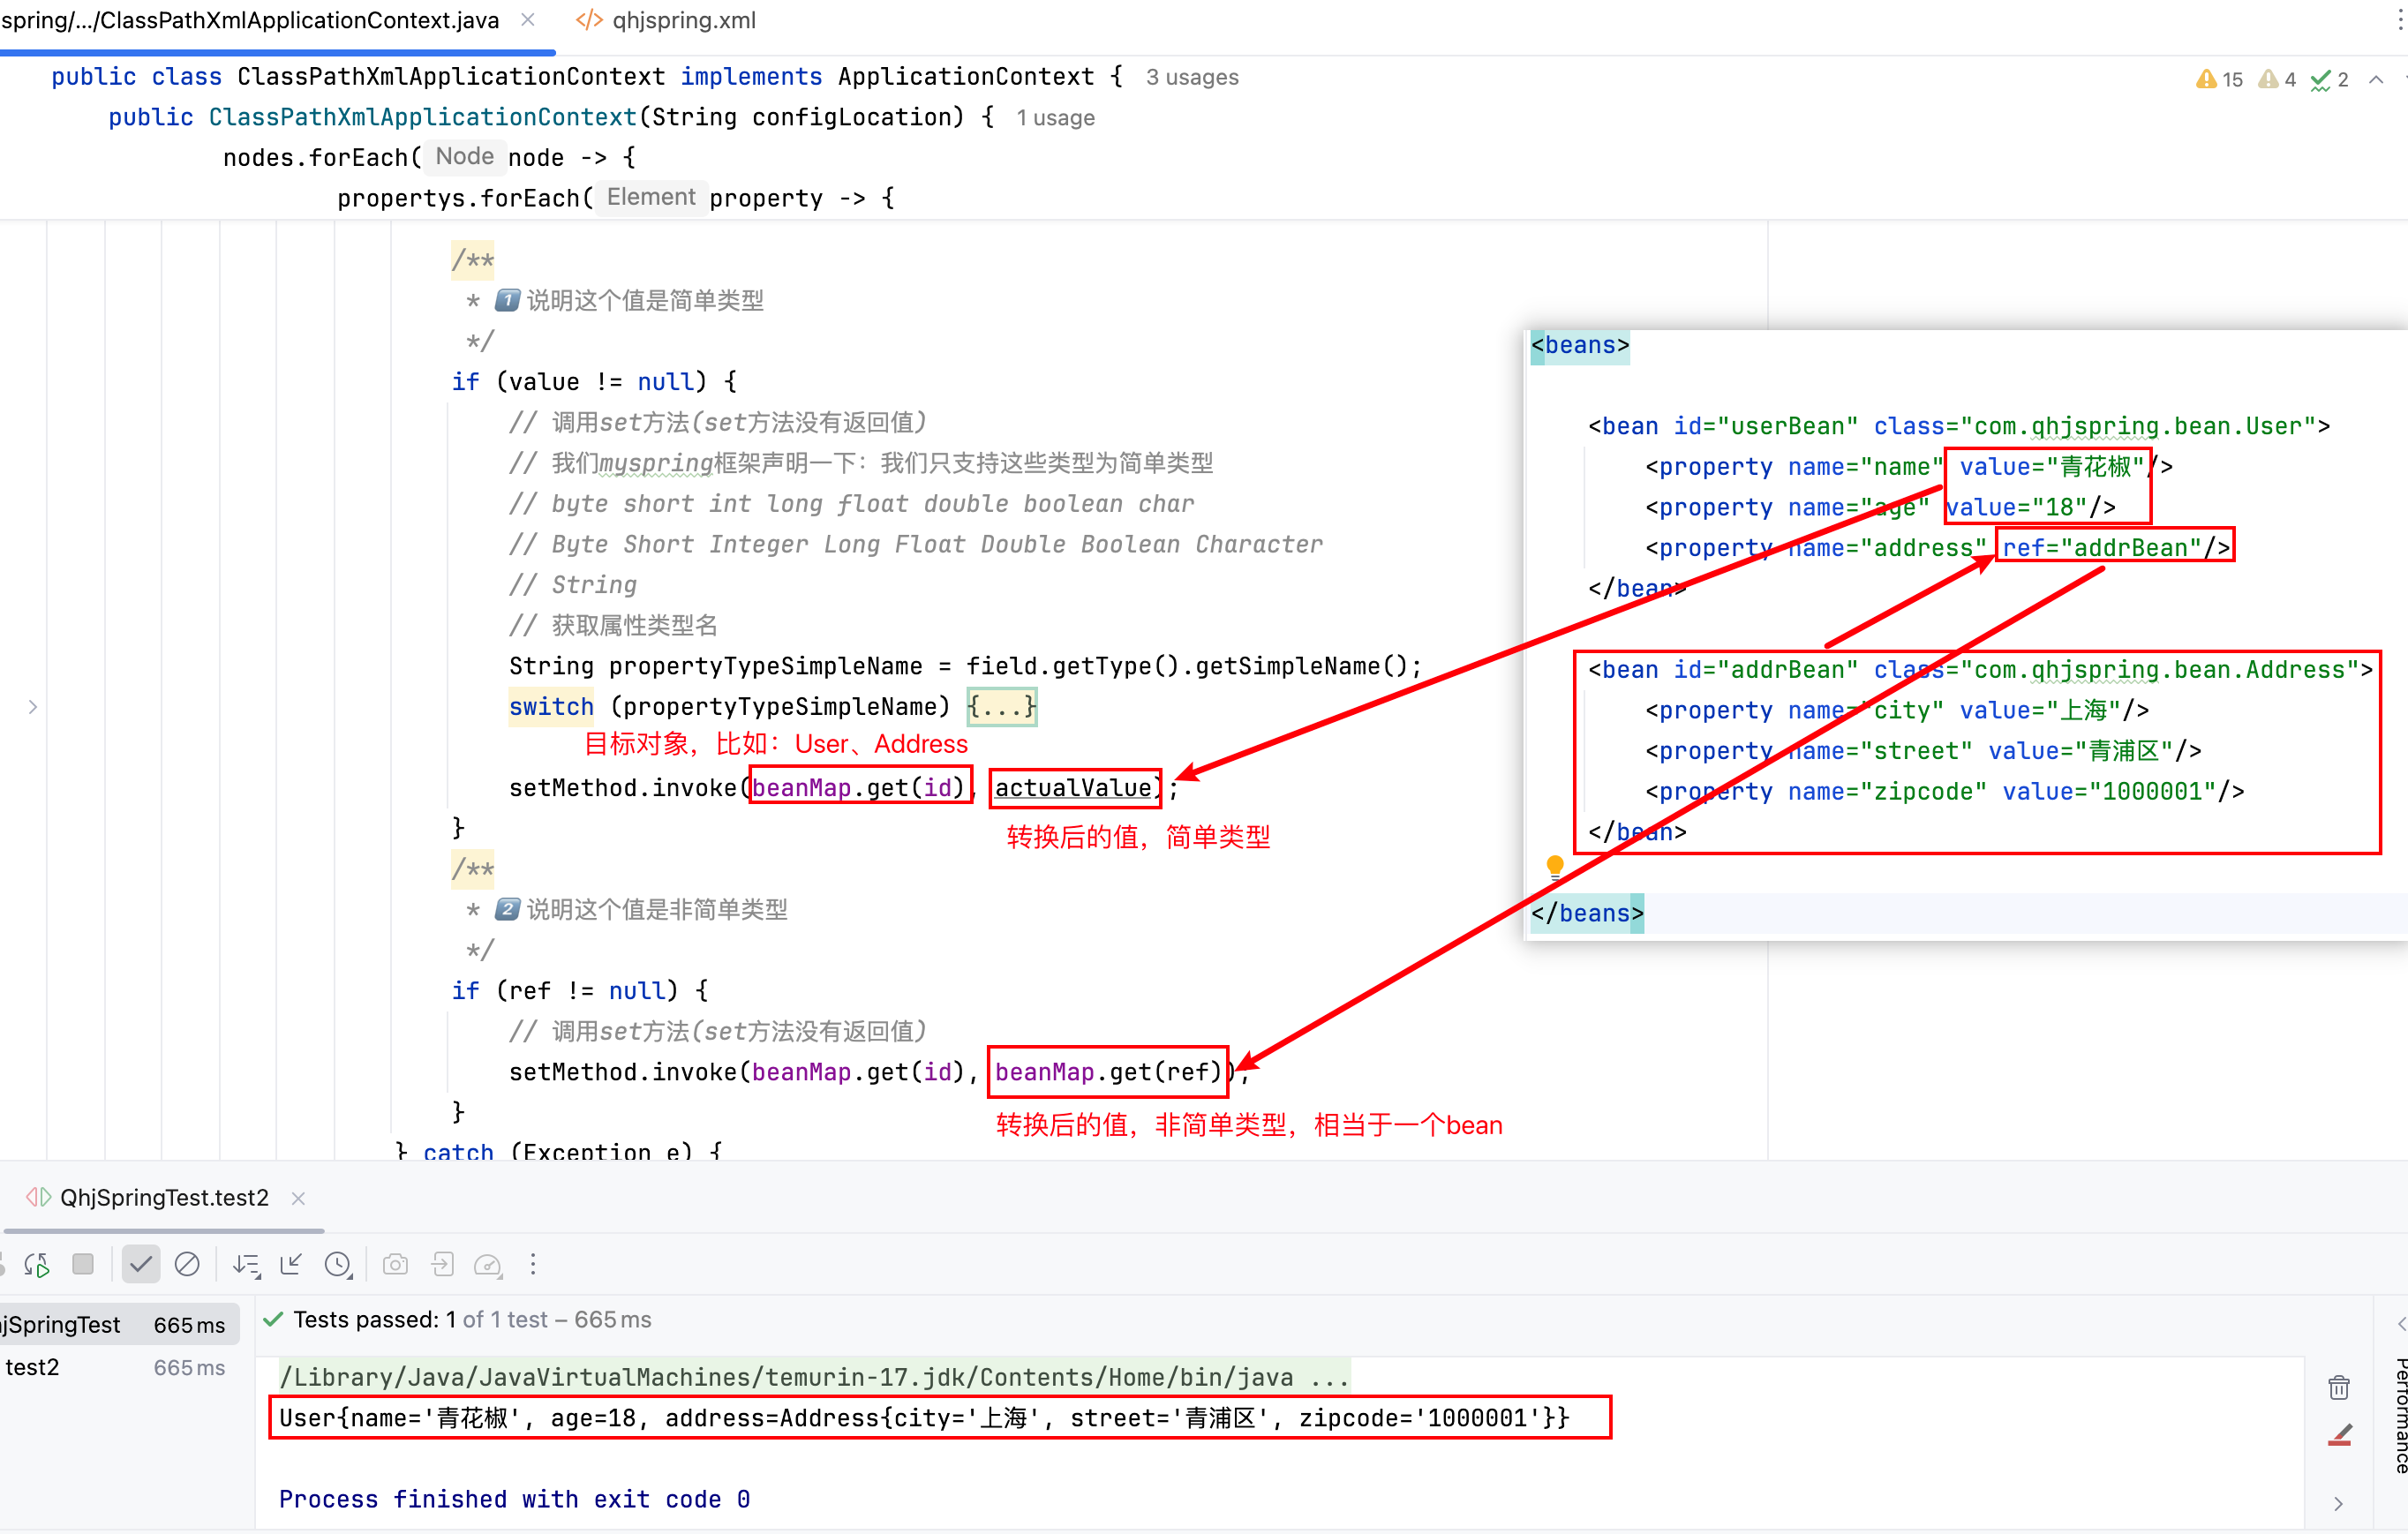Click the Node parameter type hint

pos(465,156)
